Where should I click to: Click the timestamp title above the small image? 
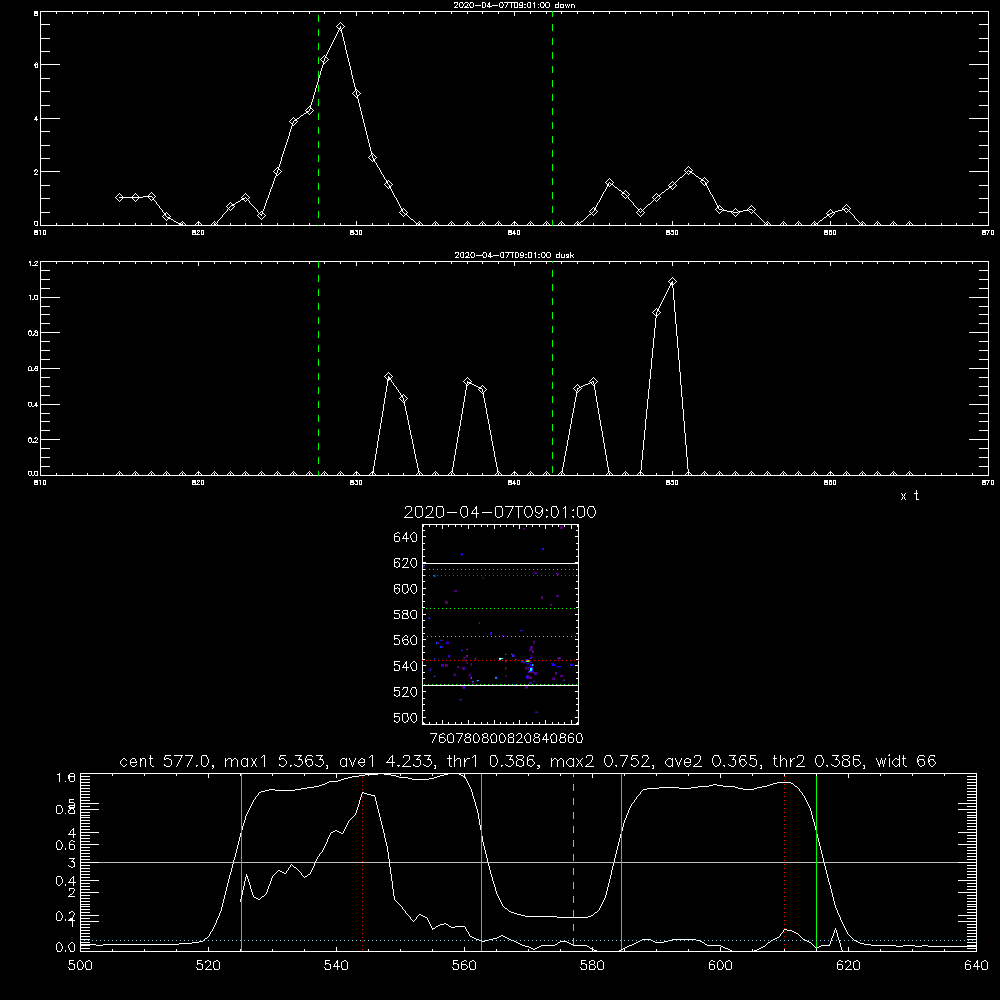coord(500,512)
